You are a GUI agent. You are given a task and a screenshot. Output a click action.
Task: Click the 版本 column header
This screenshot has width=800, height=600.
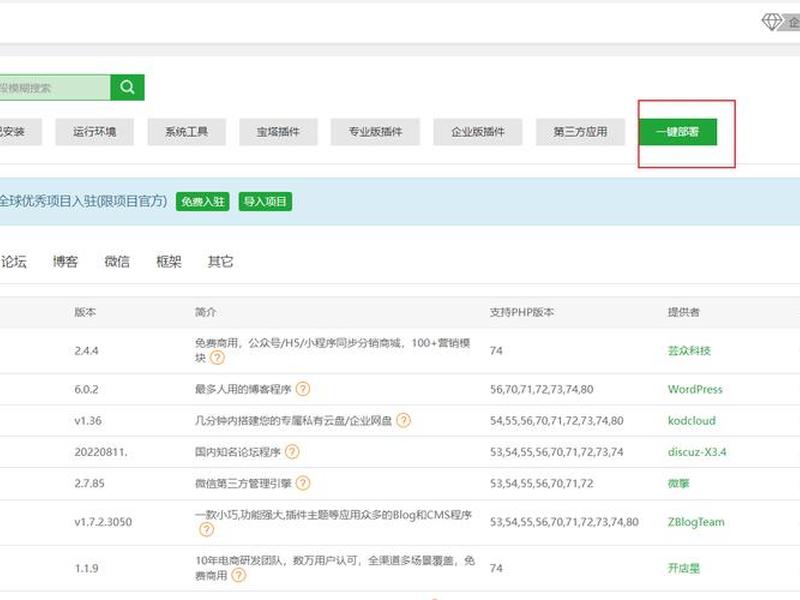click(85, 312)
